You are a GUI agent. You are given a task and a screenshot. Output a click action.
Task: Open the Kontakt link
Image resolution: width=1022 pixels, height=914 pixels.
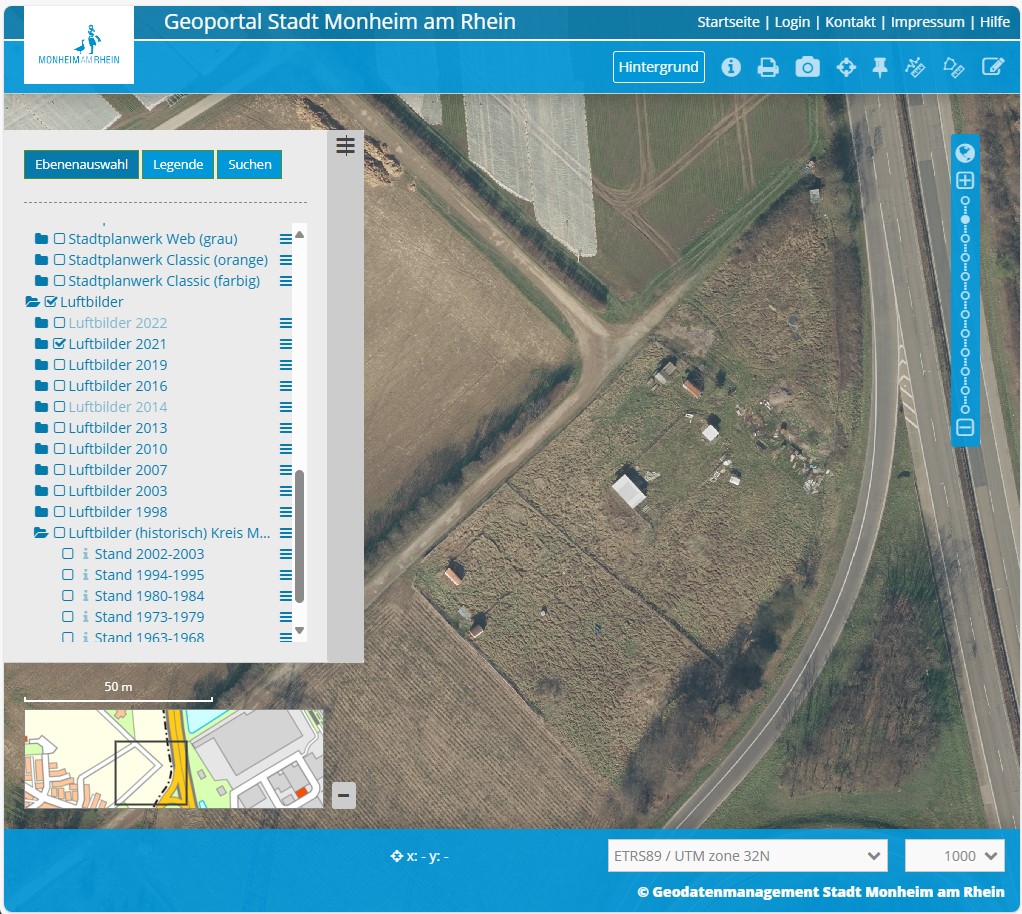(850, 22)
